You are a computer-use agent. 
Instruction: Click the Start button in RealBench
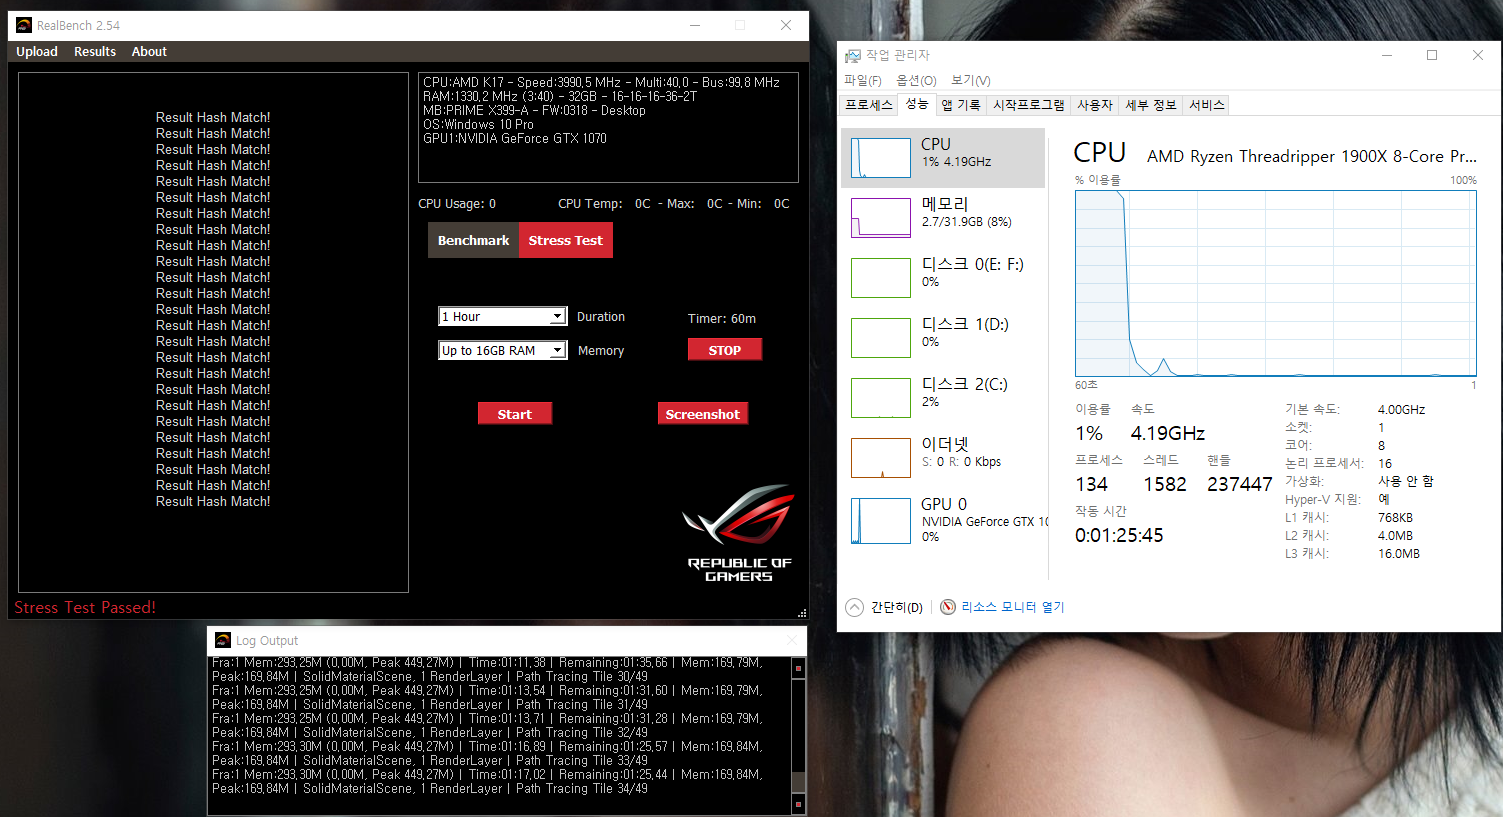(x=515, y=414)
